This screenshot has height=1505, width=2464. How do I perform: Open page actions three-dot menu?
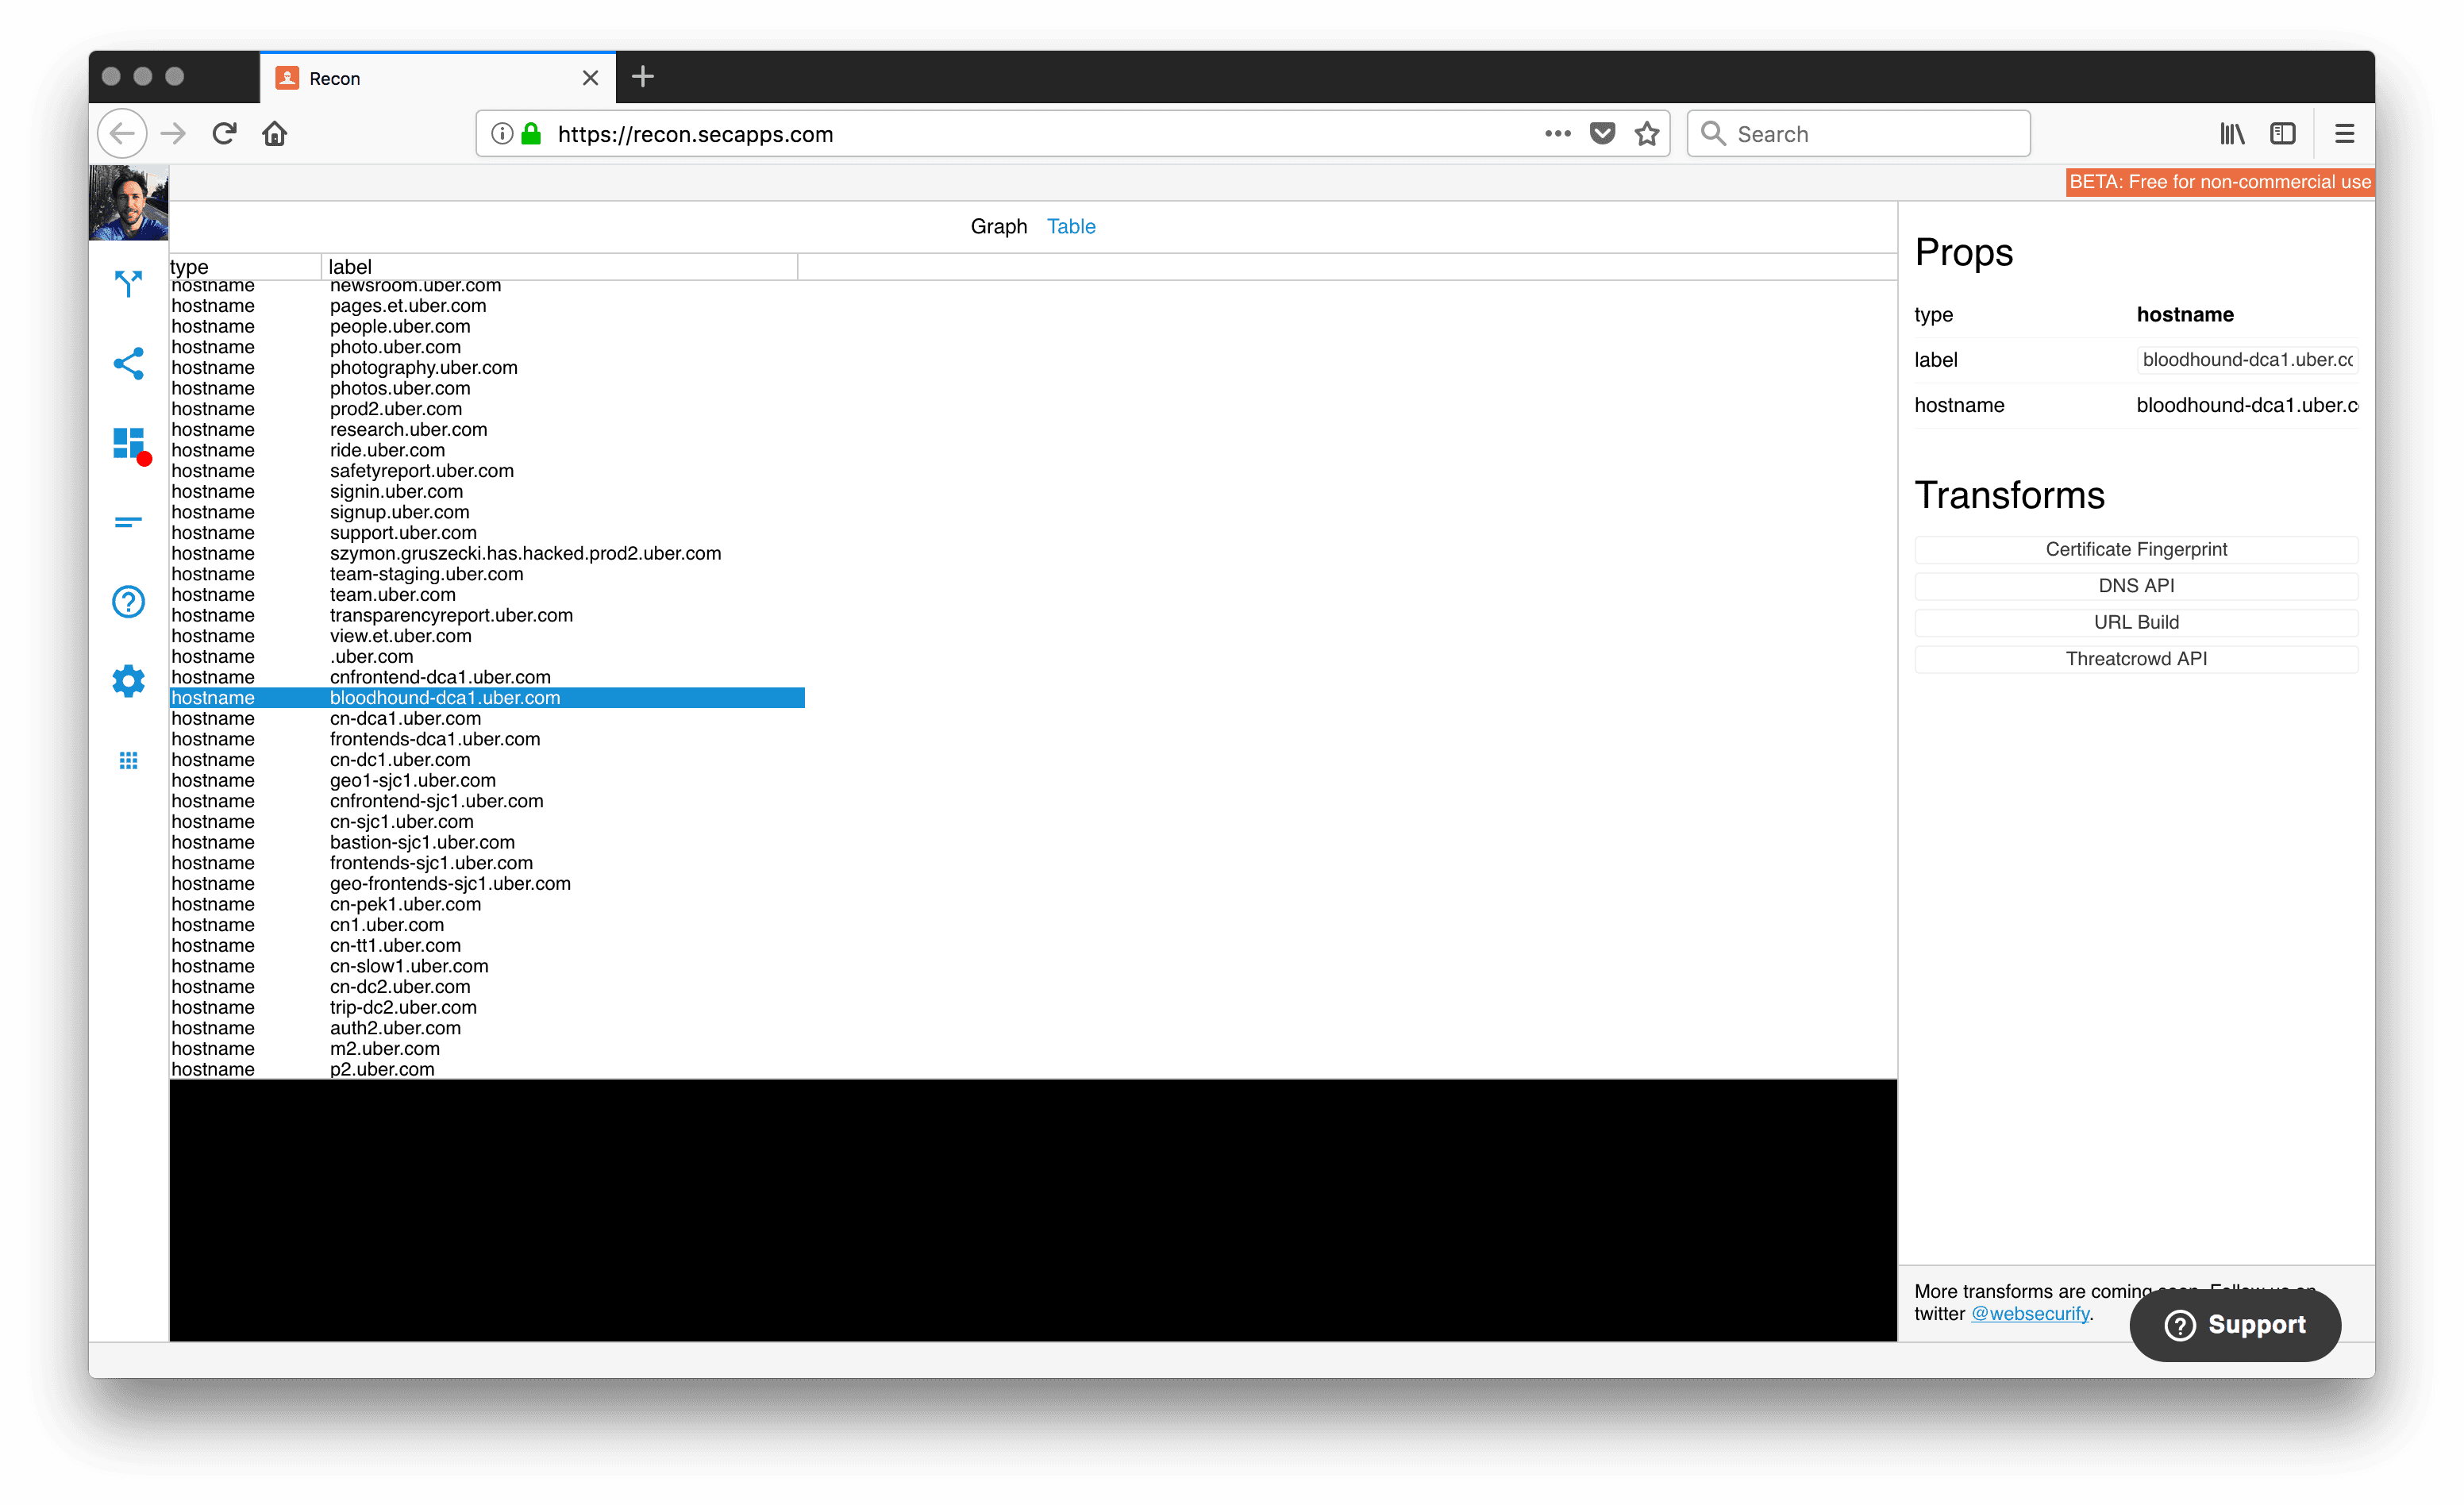coord(1557,134)
